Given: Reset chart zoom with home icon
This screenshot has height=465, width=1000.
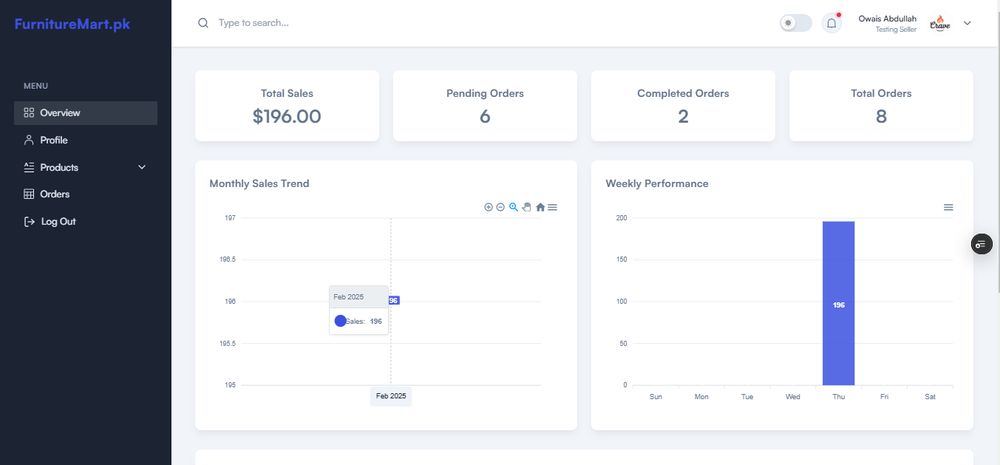Looking at the screenshot, I should pyautogui.click(x=540, y=207).
